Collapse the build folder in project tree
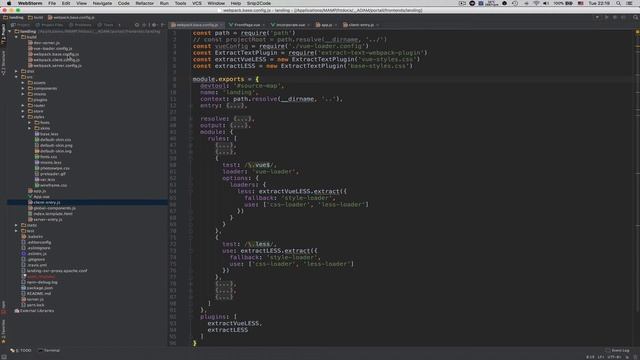Screen dimensions: 640x360 pos(16,37)
